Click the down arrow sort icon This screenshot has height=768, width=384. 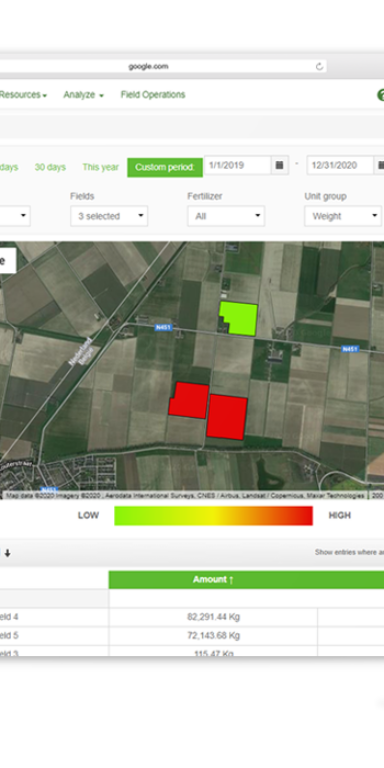click(7, 553)
